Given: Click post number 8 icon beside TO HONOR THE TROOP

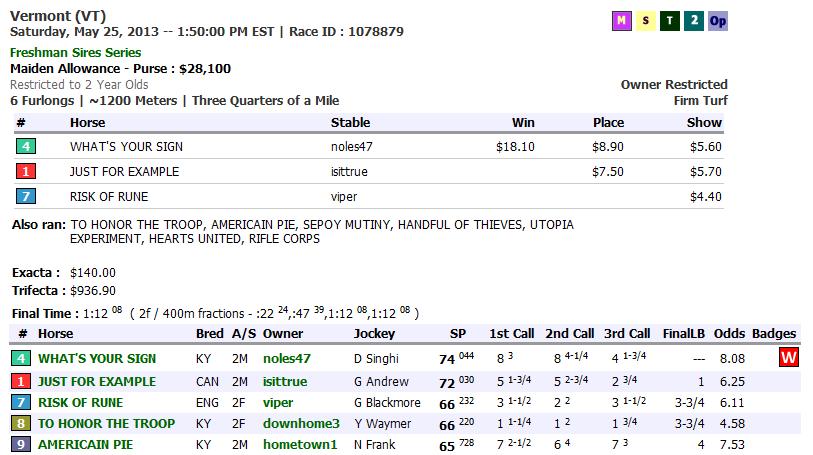Looking at the screenshot, I should pyautogui.click(x=20, y=423).
